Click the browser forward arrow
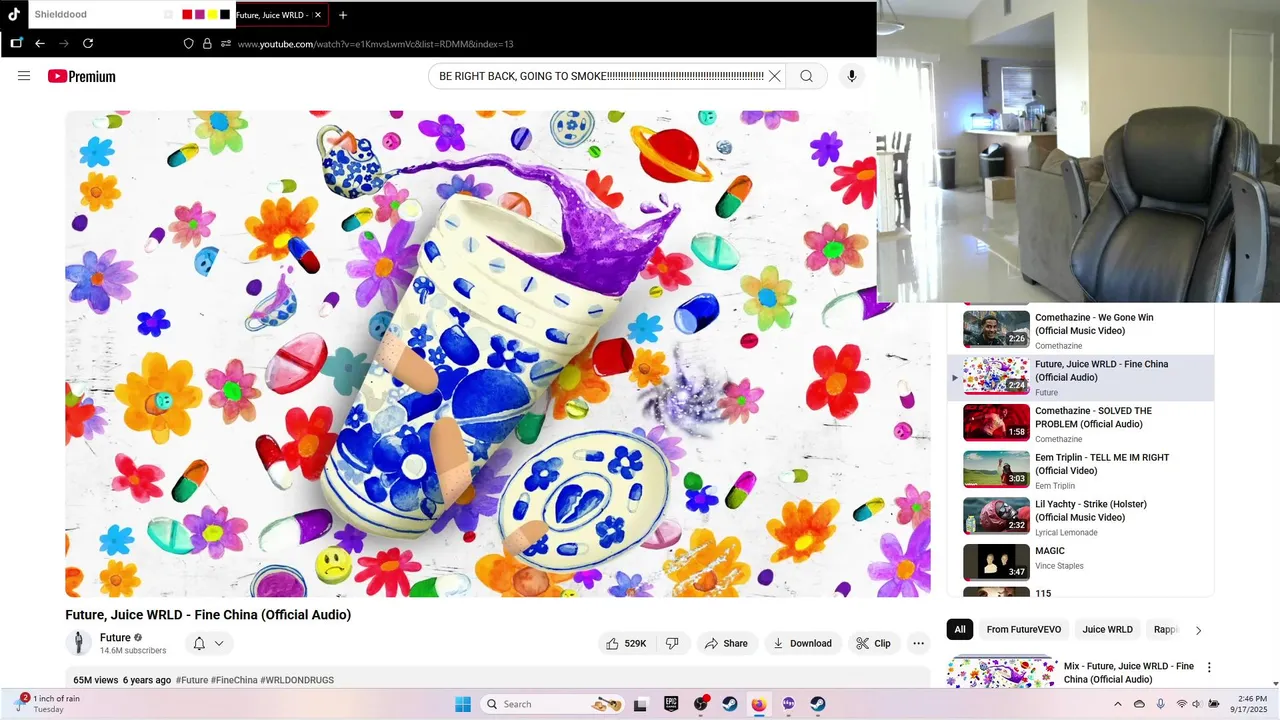 (64, 43)
